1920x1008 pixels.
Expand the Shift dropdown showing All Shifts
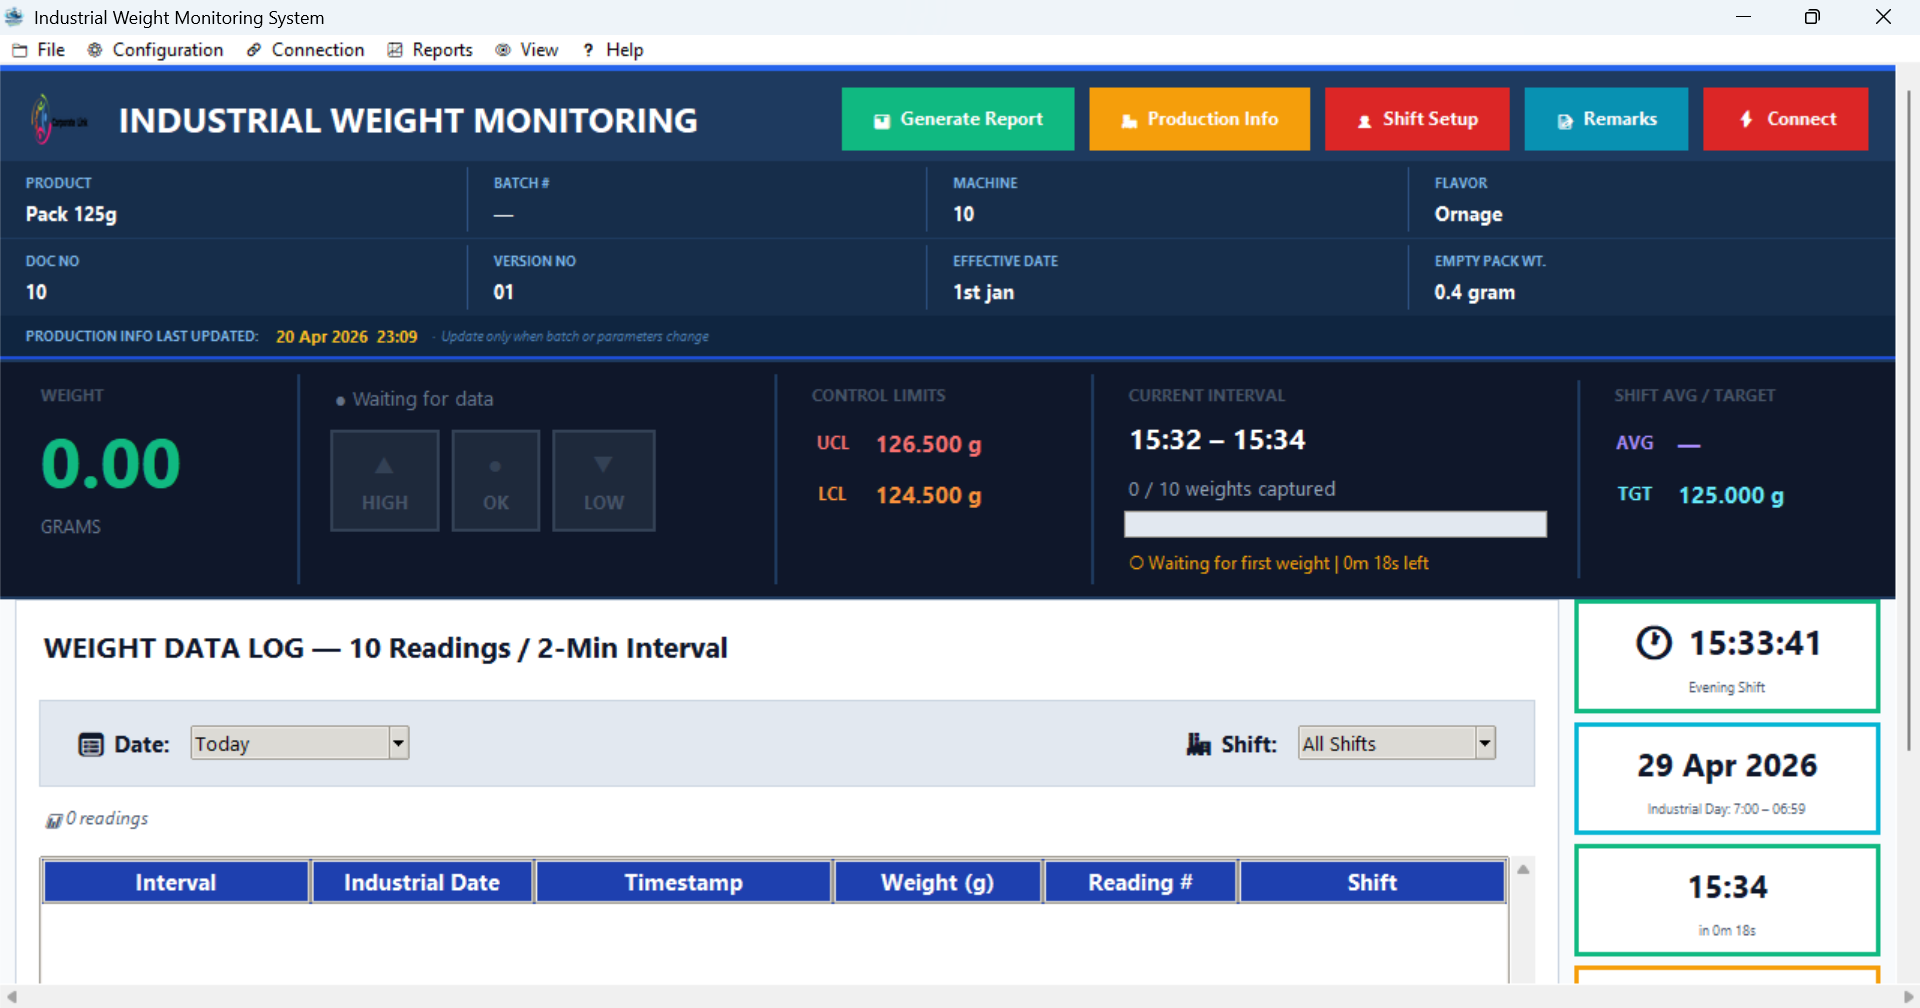coord(1485,743)
